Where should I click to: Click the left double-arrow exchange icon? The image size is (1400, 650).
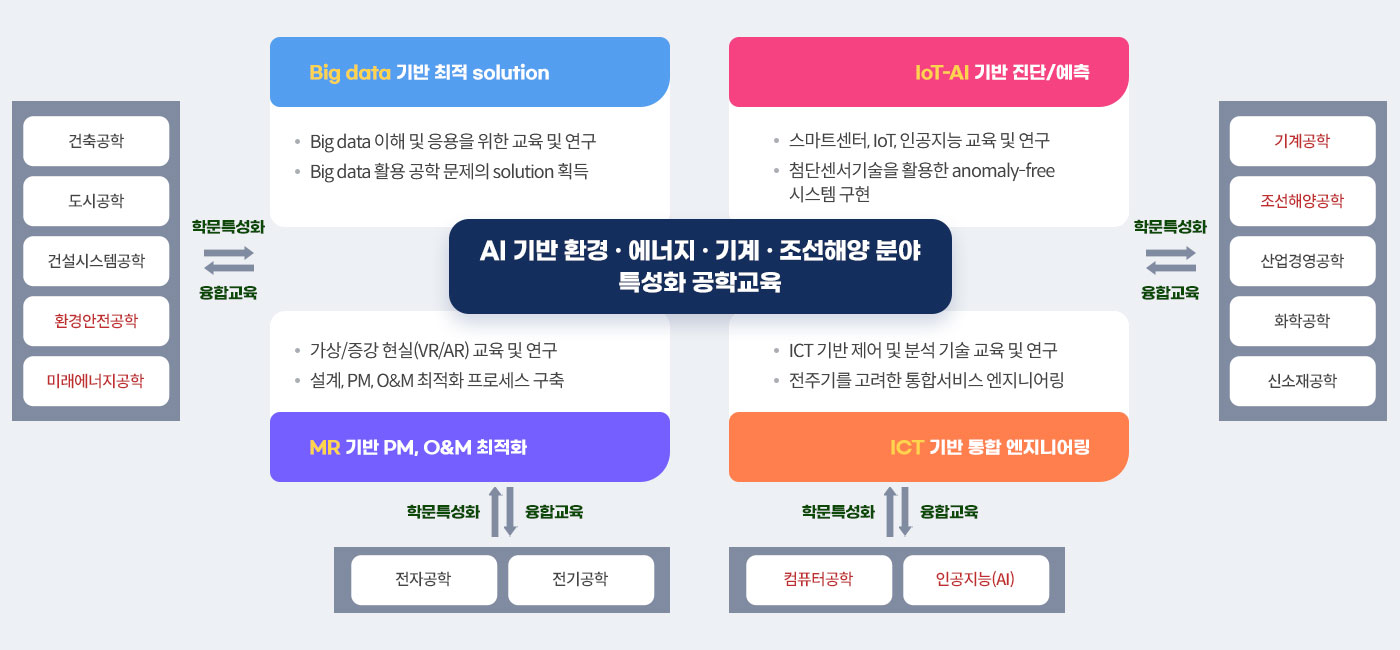(229, 260)
